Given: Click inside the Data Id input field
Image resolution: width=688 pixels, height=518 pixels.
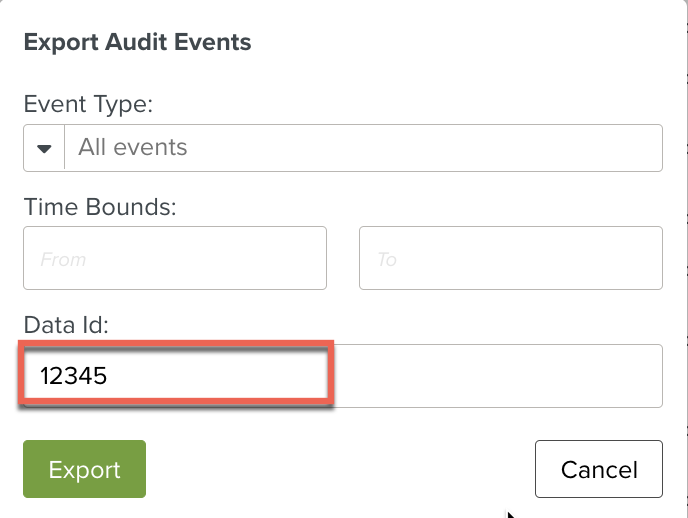Looking at the screenshot, I should point(342,376).
